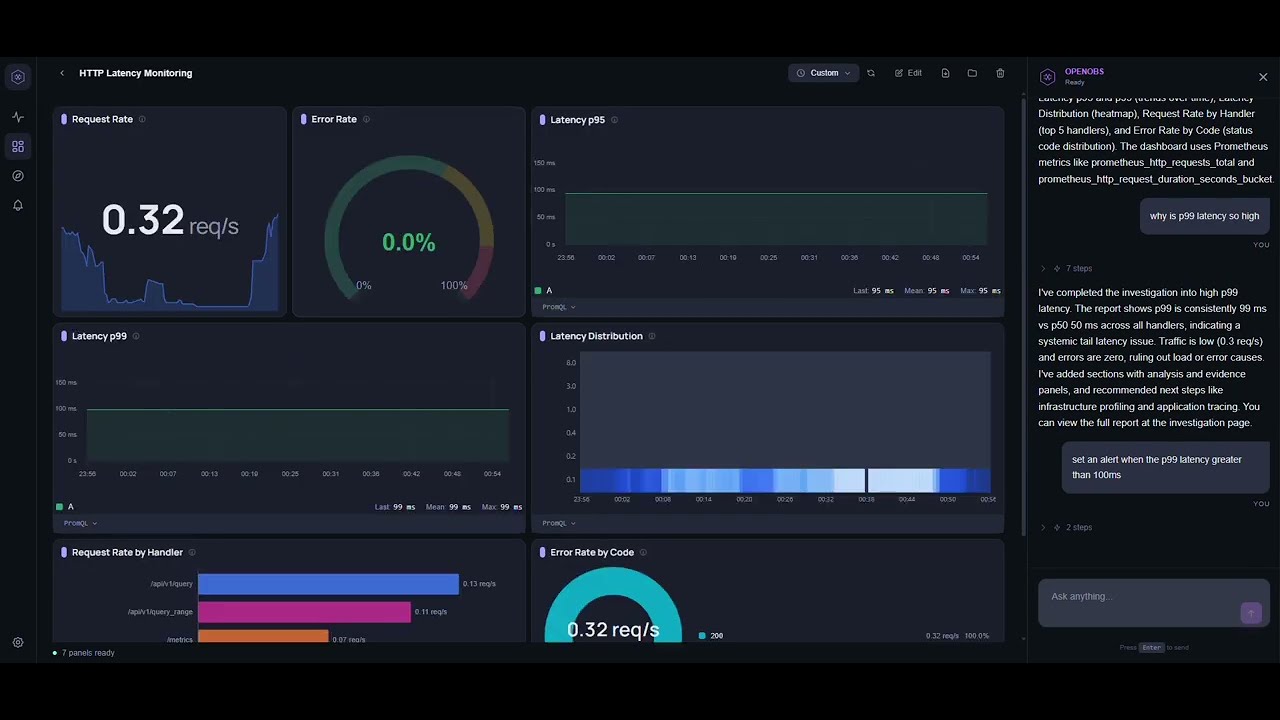Show info for Latency p95 panel
The width and height of the screenshot is (1280, 720).
(x=614, y=120)
